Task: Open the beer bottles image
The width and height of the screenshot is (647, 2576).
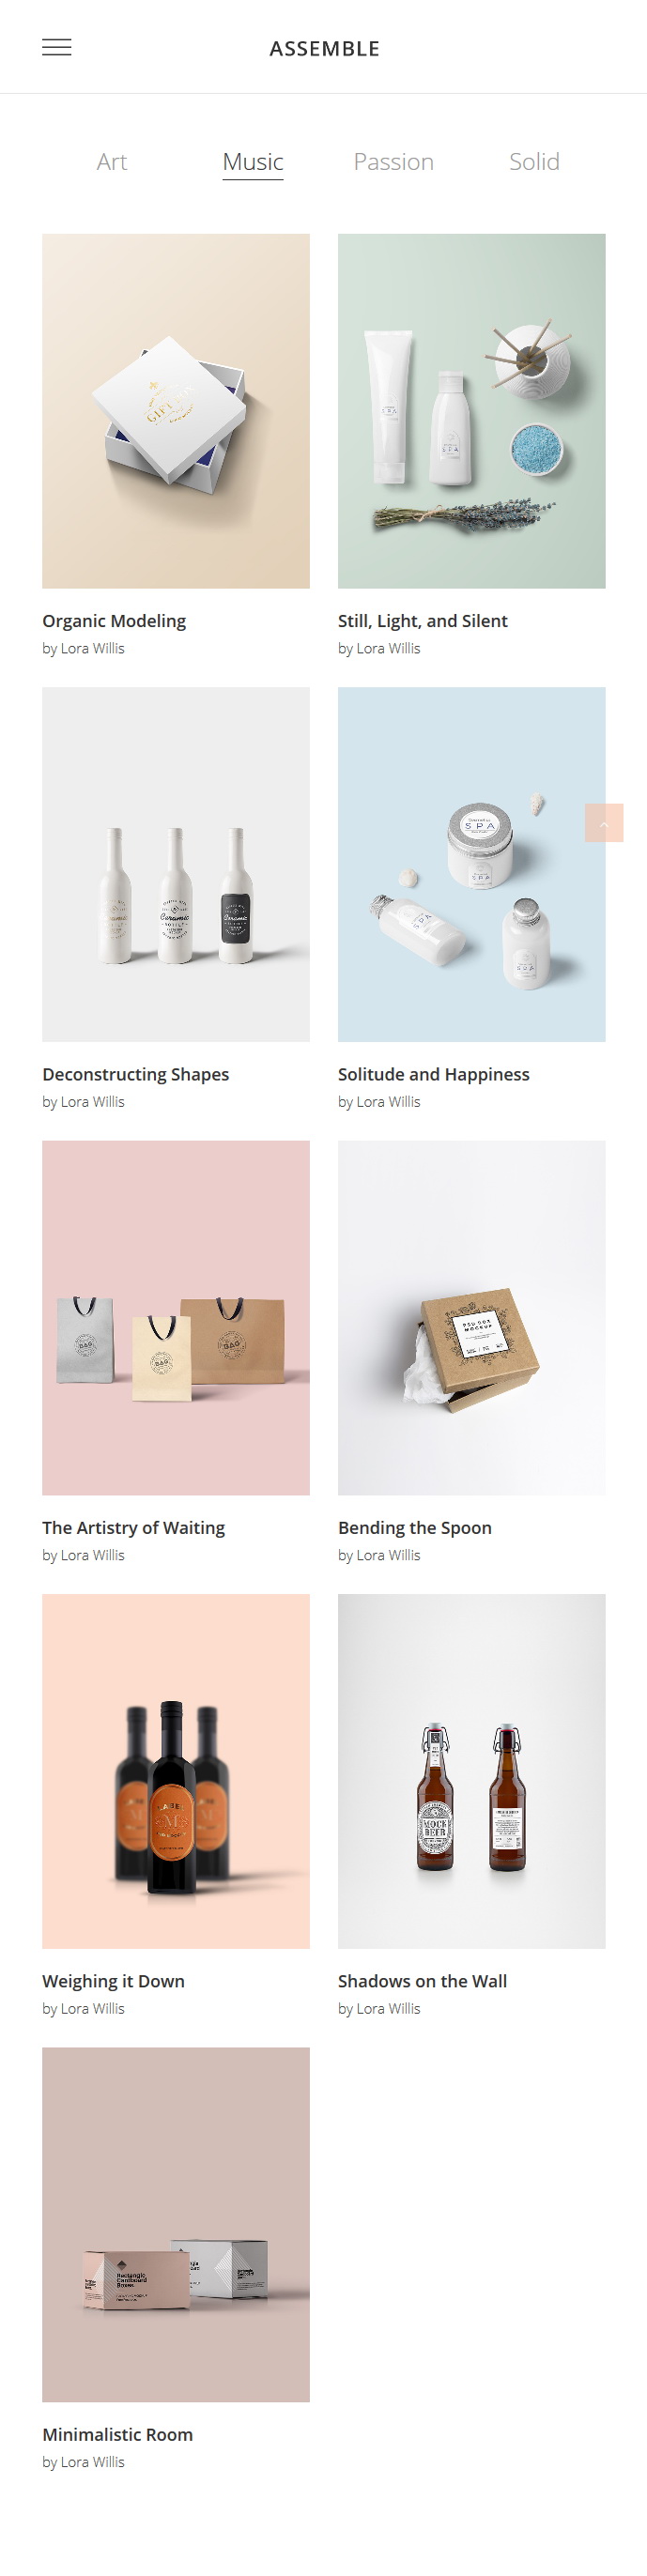Action: coord(472,1771)
